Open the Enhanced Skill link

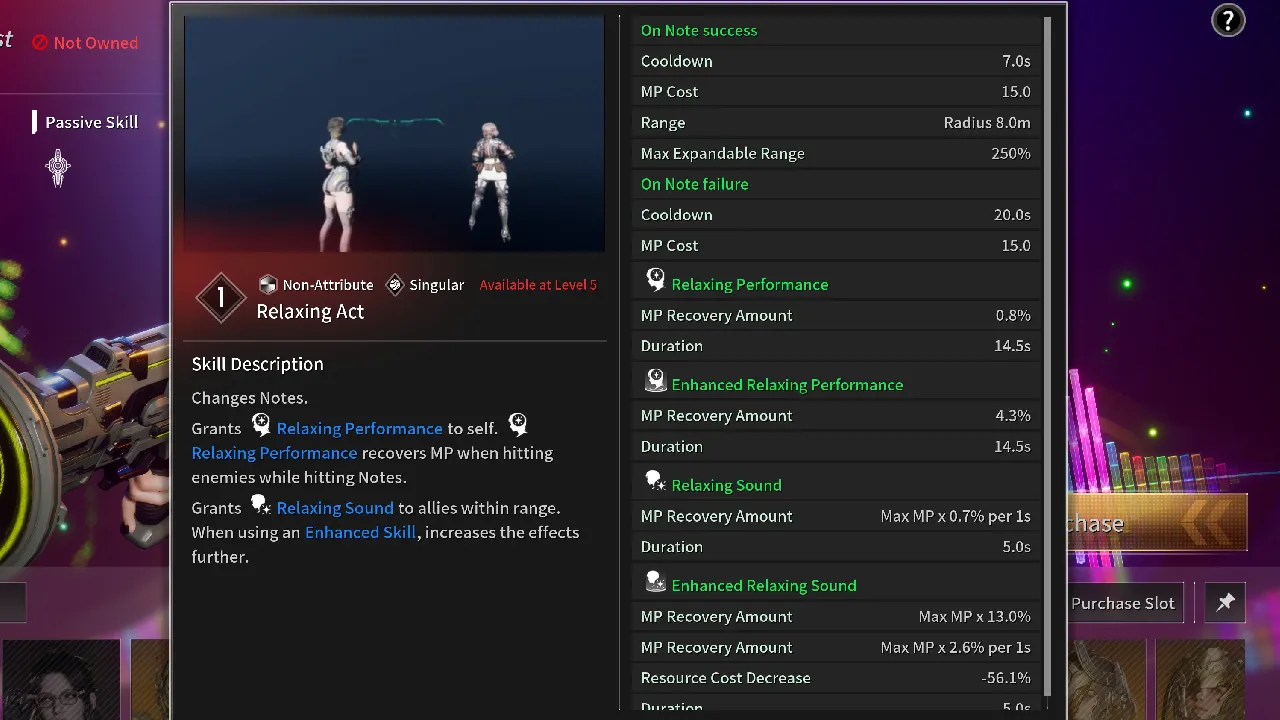click(x=360, y=532)
